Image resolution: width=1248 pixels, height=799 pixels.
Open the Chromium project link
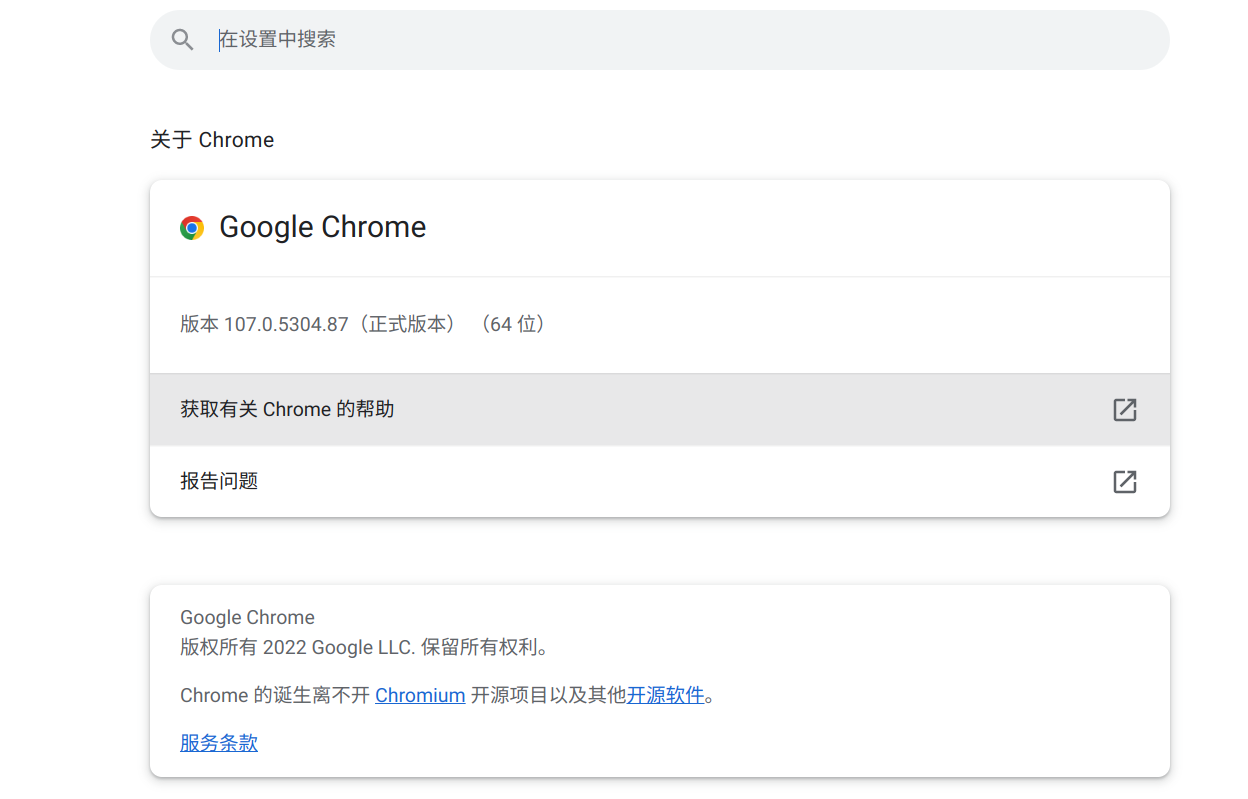420,695
